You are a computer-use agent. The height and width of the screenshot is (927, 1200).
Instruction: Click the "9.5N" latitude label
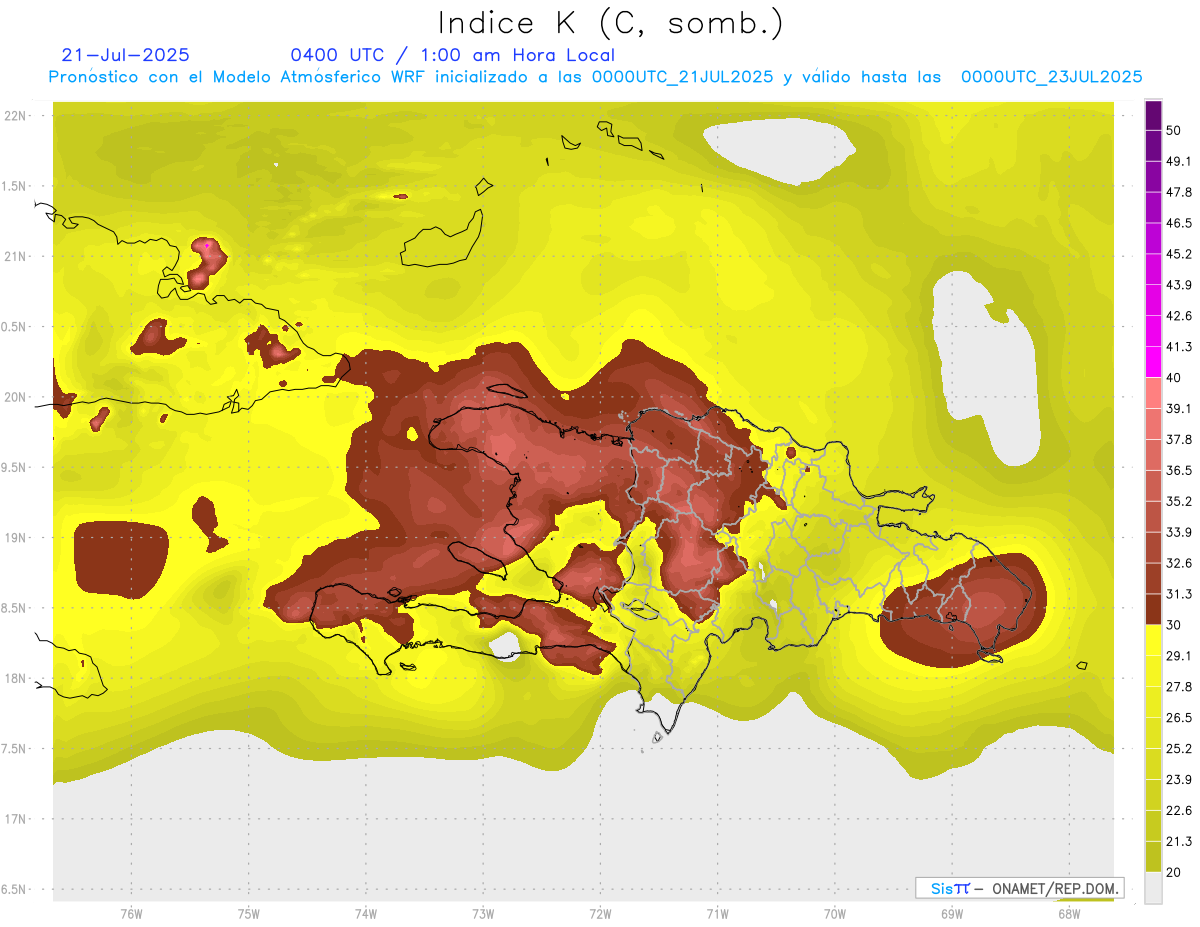[x=13, y=467]
